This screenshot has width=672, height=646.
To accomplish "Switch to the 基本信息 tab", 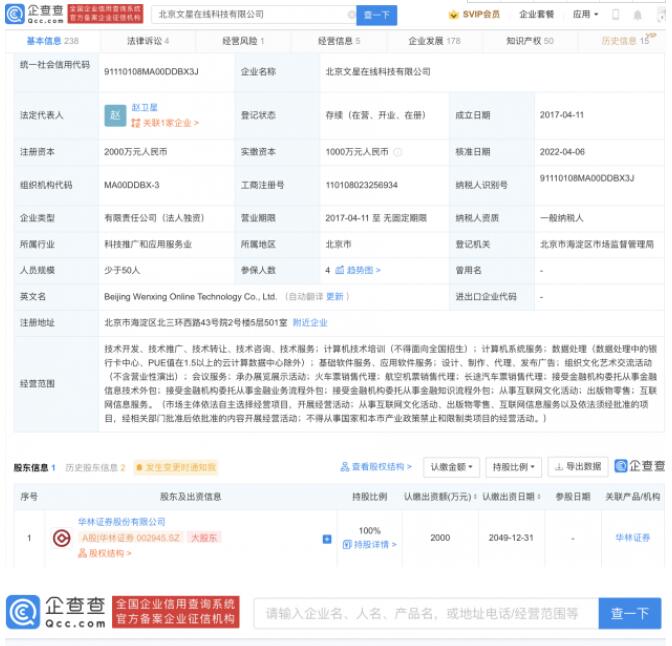I will coord(53,41).
